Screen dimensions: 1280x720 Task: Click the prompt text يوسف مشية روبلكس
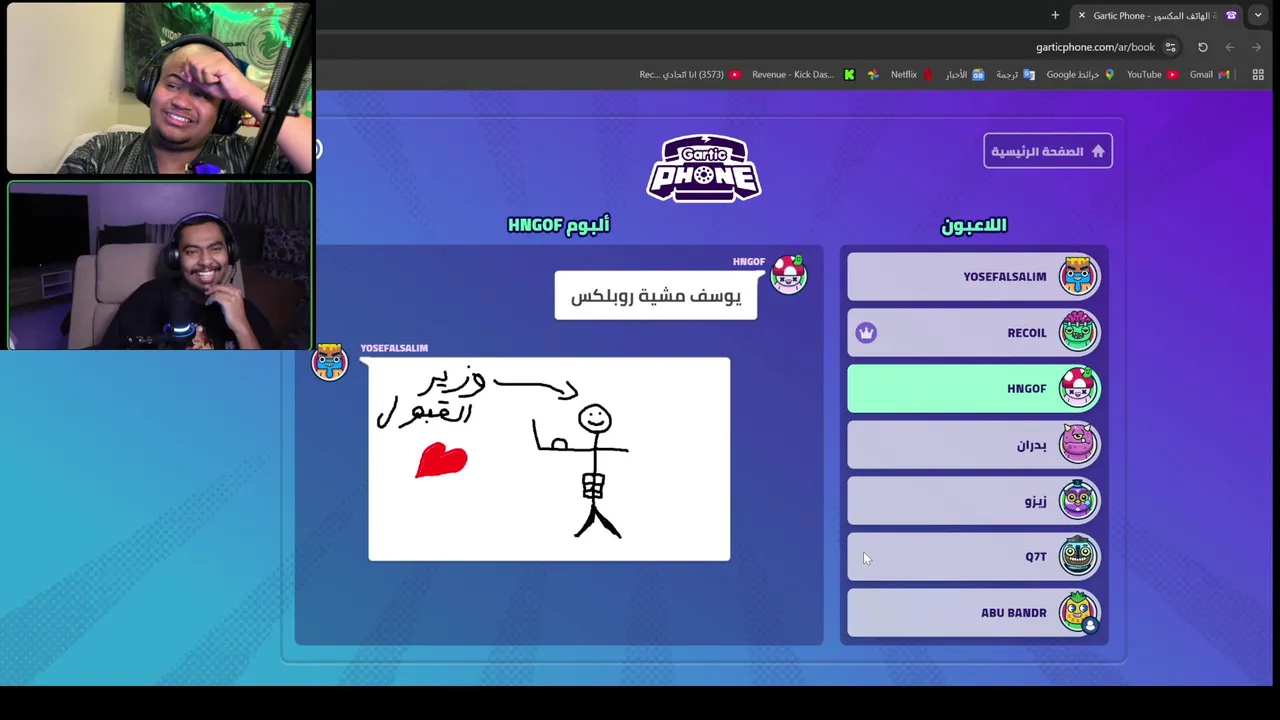pos(656,296)
